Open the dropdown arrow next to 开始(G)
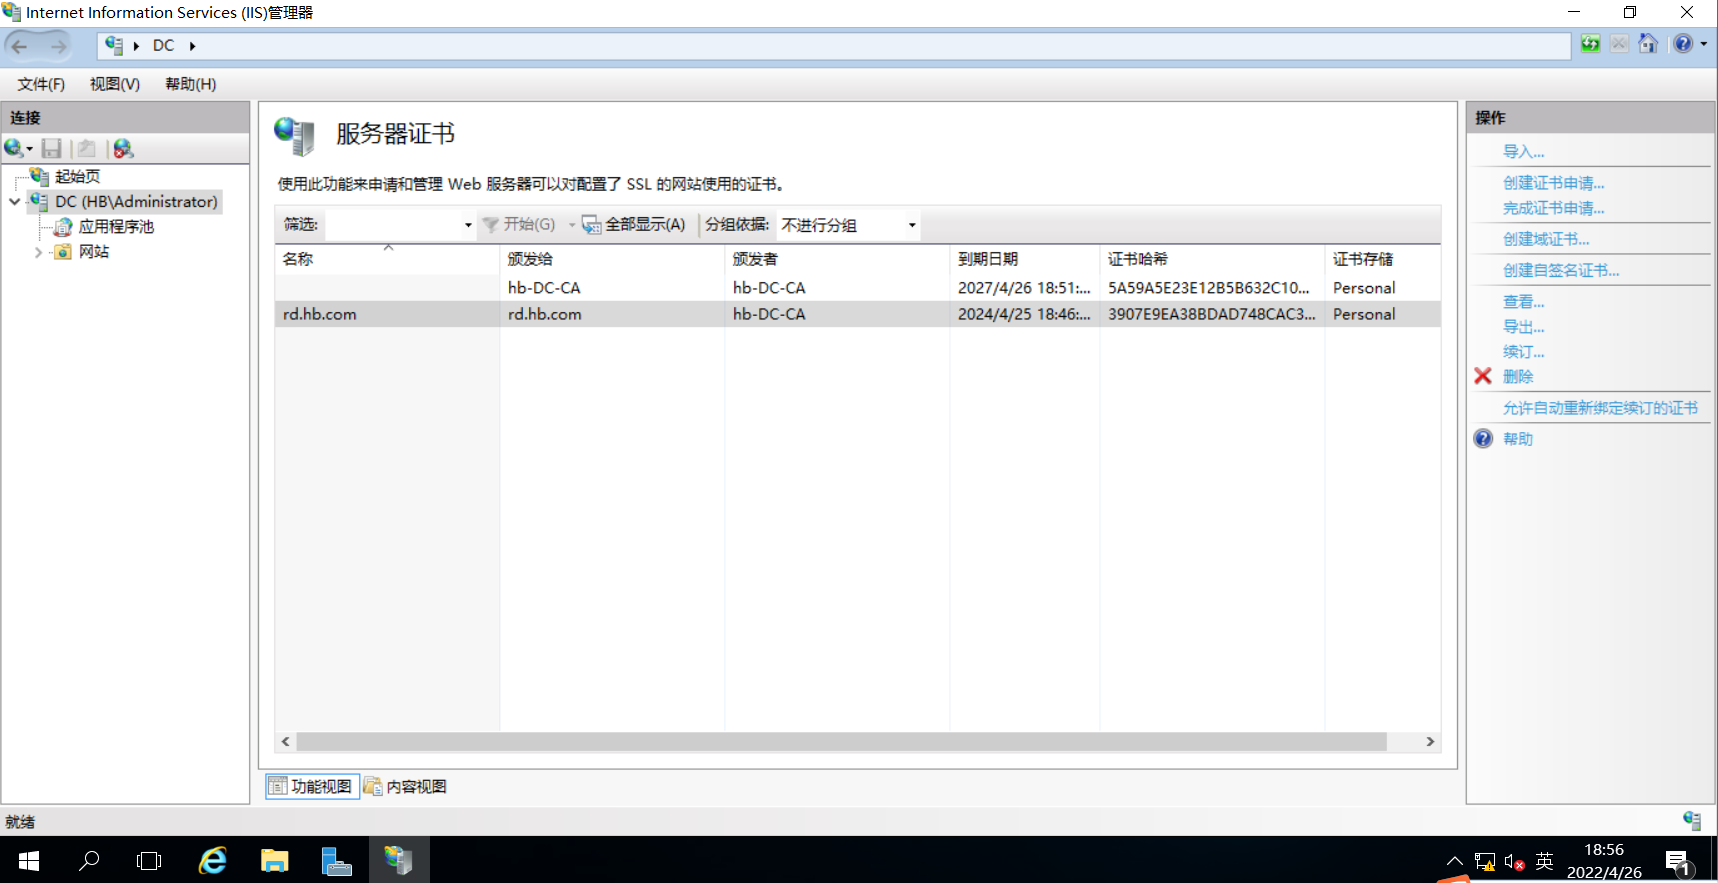 tap(572, 225)
